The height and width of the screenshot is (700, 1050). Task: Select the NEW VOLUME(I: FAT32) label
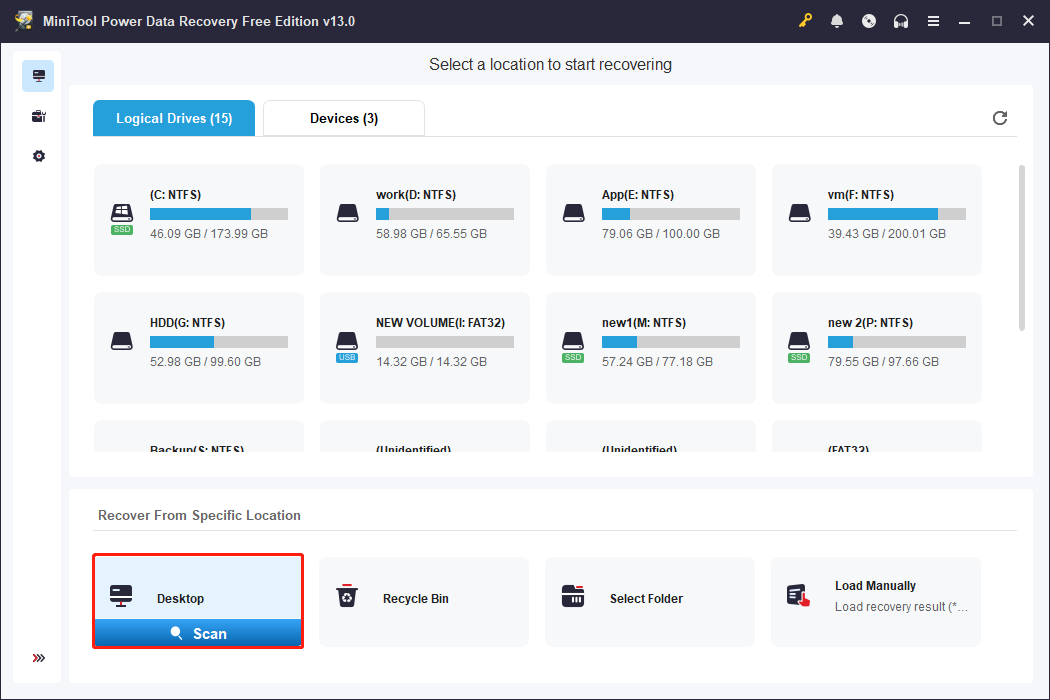[440, 322]
